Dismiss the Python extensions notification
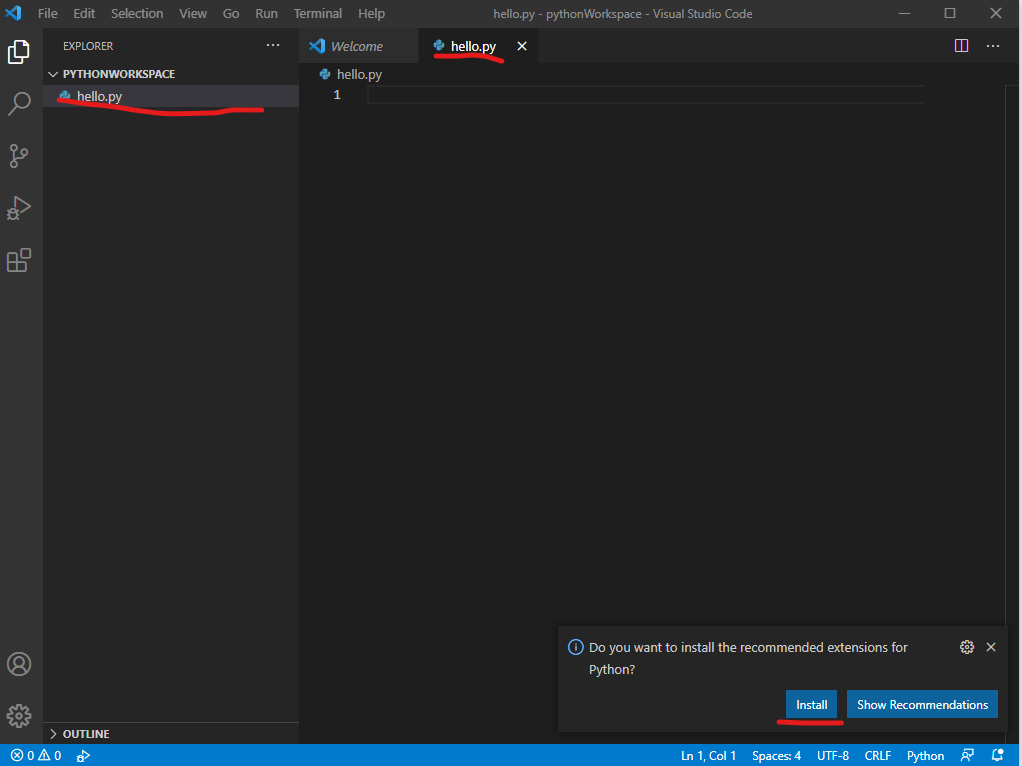 [991, 647]
